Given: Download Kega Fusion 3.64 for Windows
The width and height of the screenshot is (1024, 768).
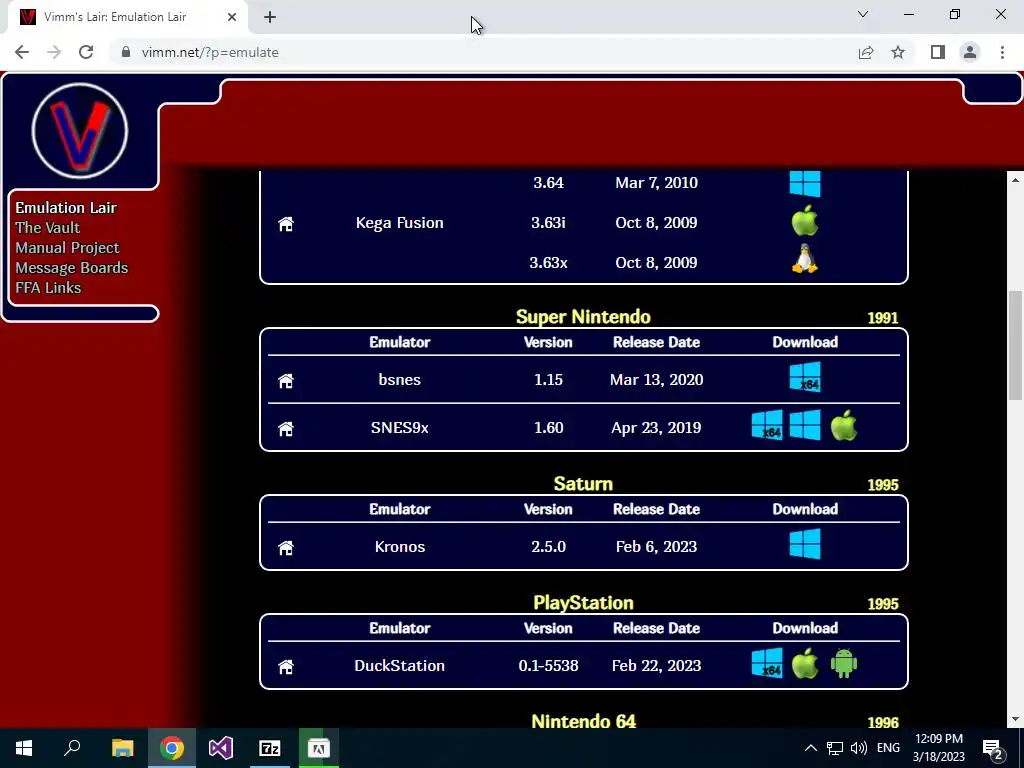Looking at the screenshot, I should pyautogui.click(x=805, y=184).
